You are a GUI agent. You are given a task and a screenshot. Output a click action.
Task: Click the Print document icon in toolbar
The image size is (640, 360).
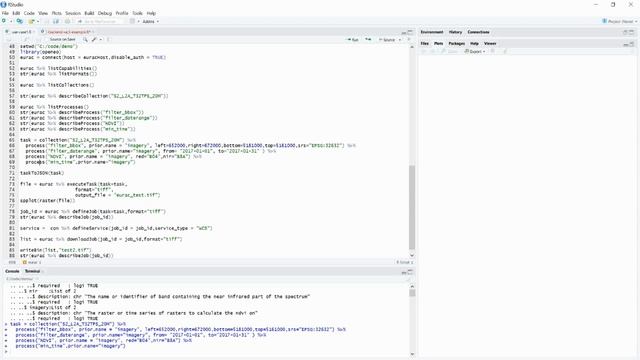(67, 21)
